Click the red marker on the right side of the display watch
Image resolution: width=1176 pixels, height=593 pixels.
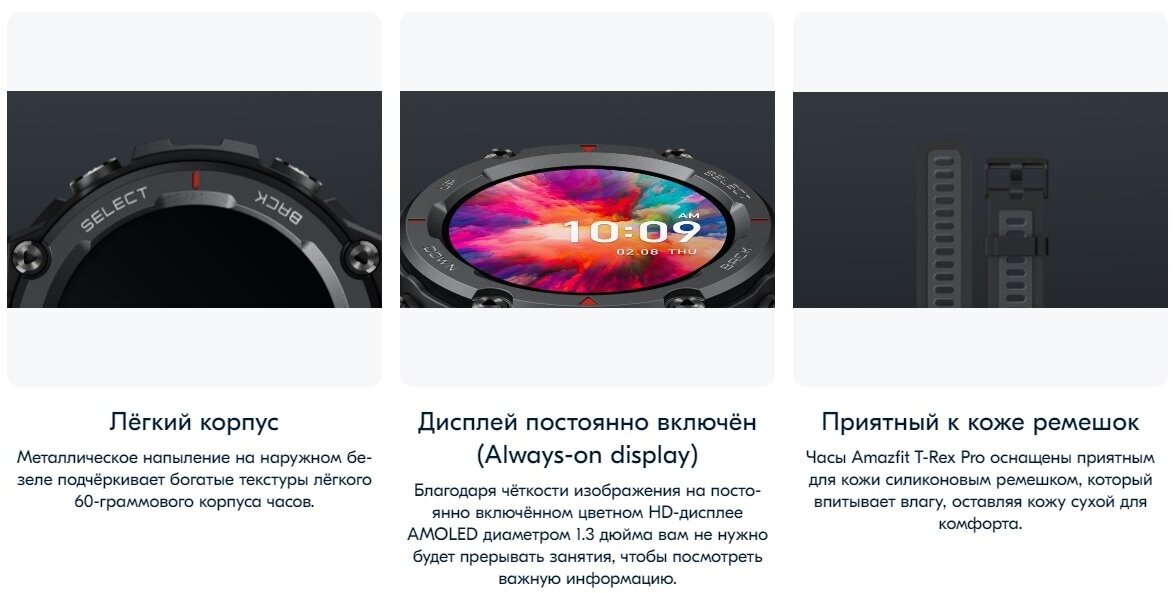tap(759, 220)
